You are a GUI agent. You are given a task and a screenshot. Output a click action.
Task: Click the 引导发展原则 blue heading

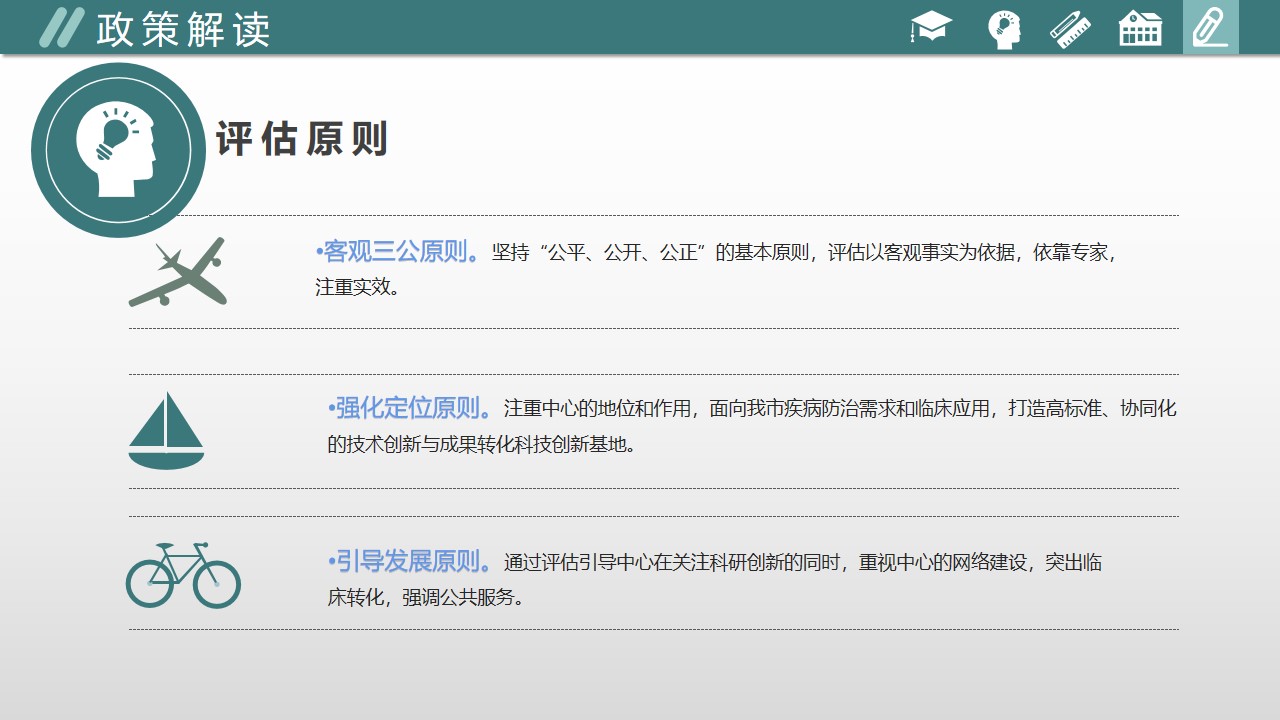tap(410, 562)
